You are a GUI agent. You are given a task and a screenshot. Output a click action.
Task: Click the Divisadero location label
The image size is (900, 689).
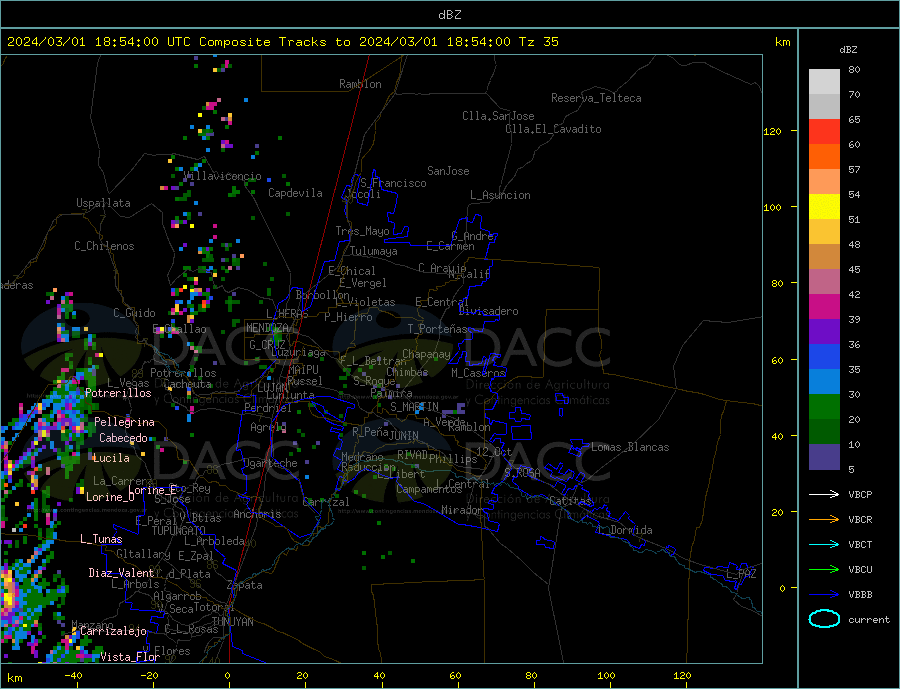click(x=488, y=311)
